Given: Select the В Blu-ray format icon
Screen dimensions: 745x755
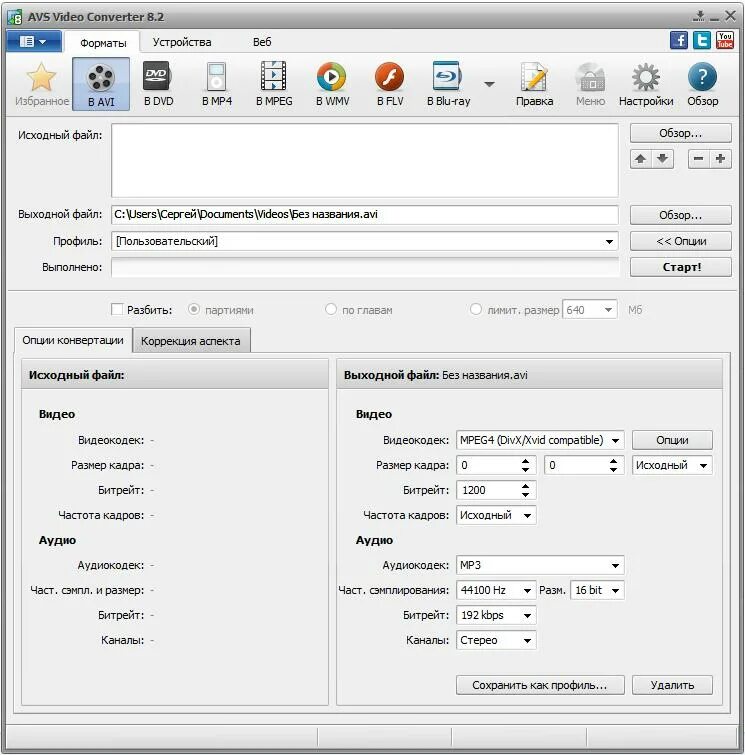Looking at the screenshot, I should tap(448, 84).
